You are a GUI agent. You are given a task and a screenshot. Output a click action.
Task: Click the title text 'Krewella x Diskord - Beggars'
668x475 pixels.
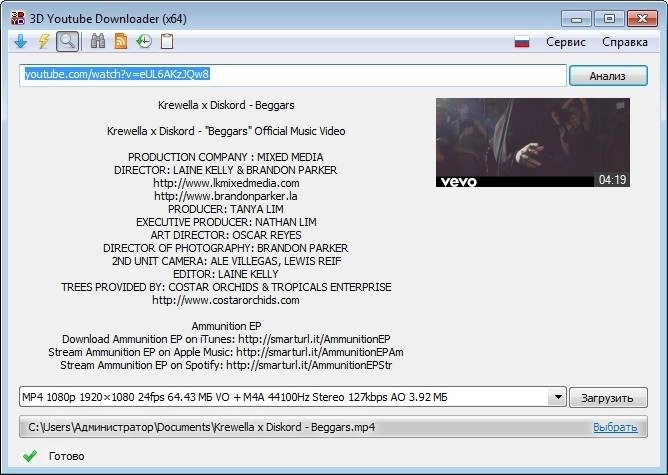[226, 105]
